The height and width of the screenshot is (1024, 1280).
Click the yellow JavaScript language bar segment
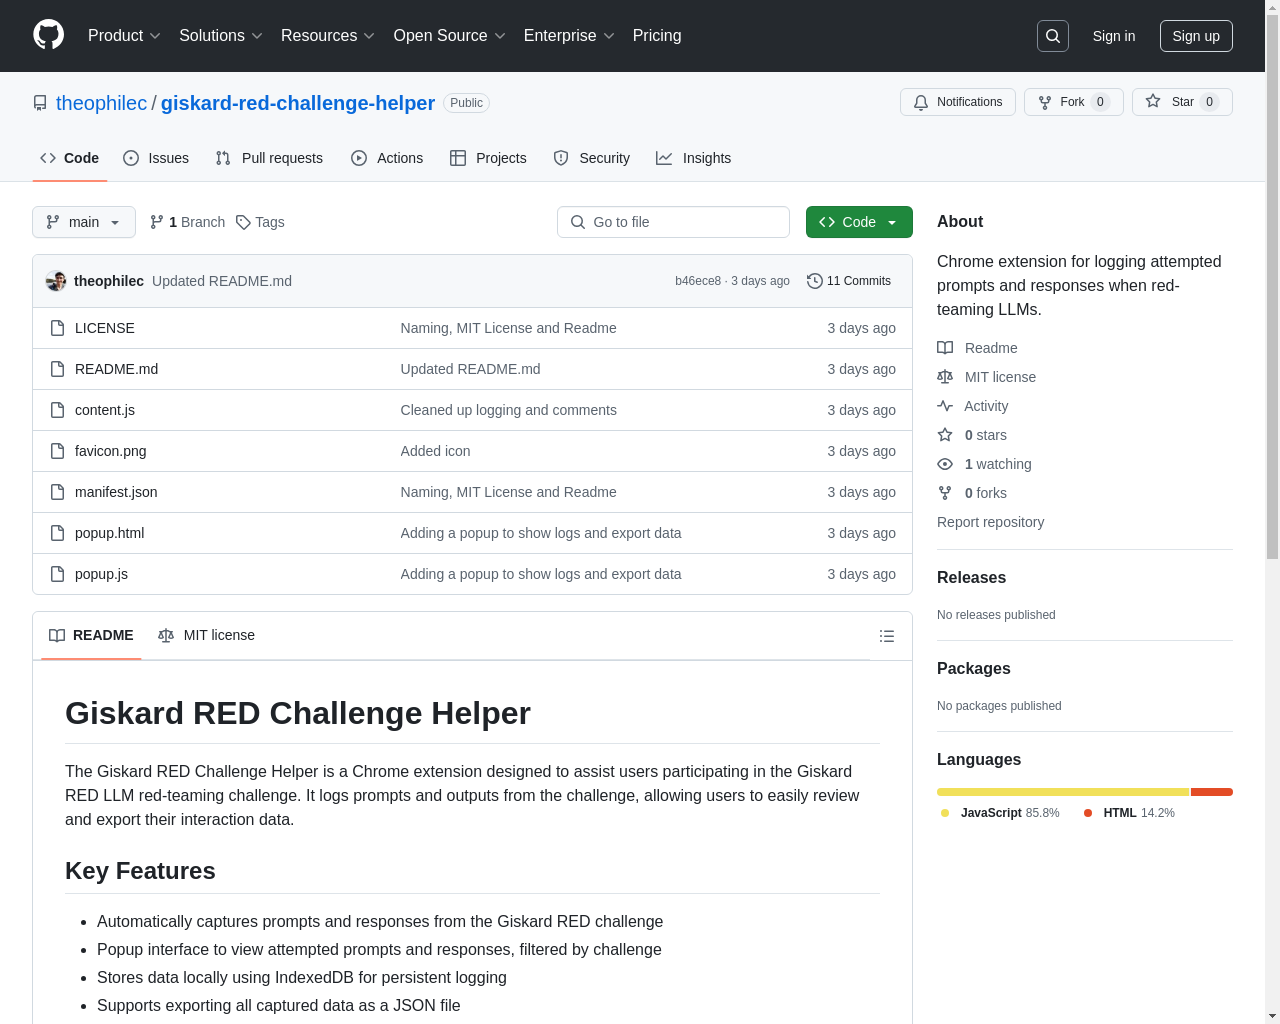(x=1063, y=792)
